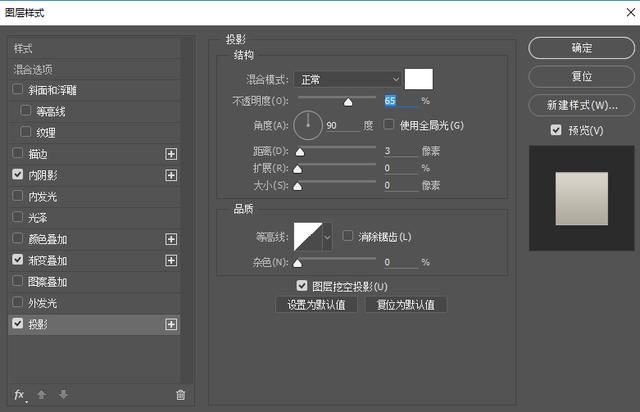
Task: Click the 杂色 value field showing 0
Action: click(401, 262)
